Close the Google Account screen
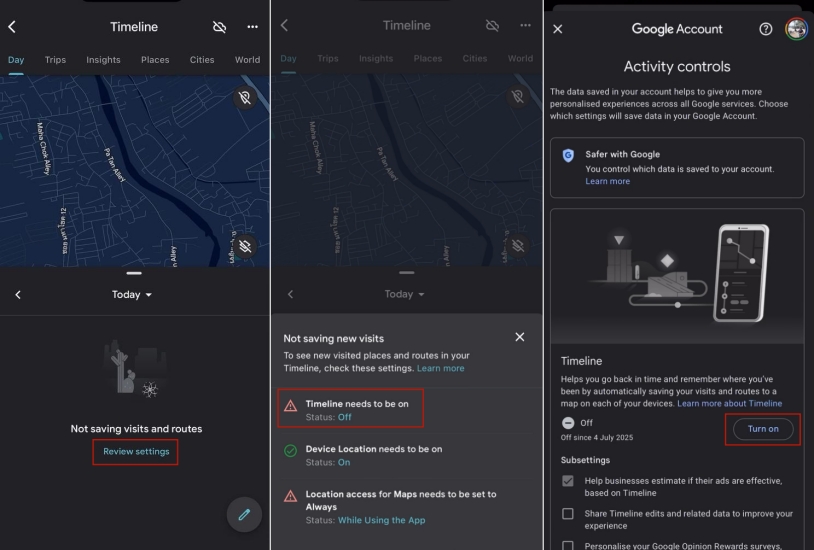Screen dimensions: 814x550 pyautogui.click(x=558, y=29)
